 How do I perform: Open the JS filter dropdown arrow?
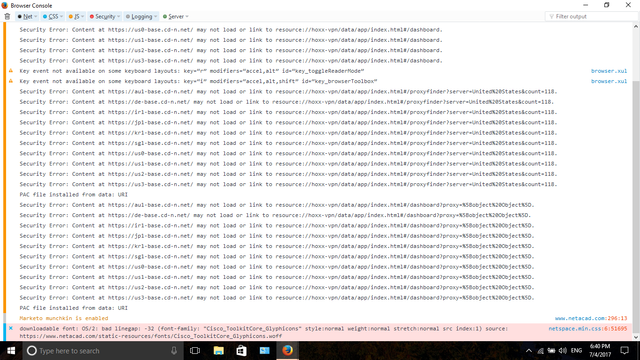pos(82,16)
